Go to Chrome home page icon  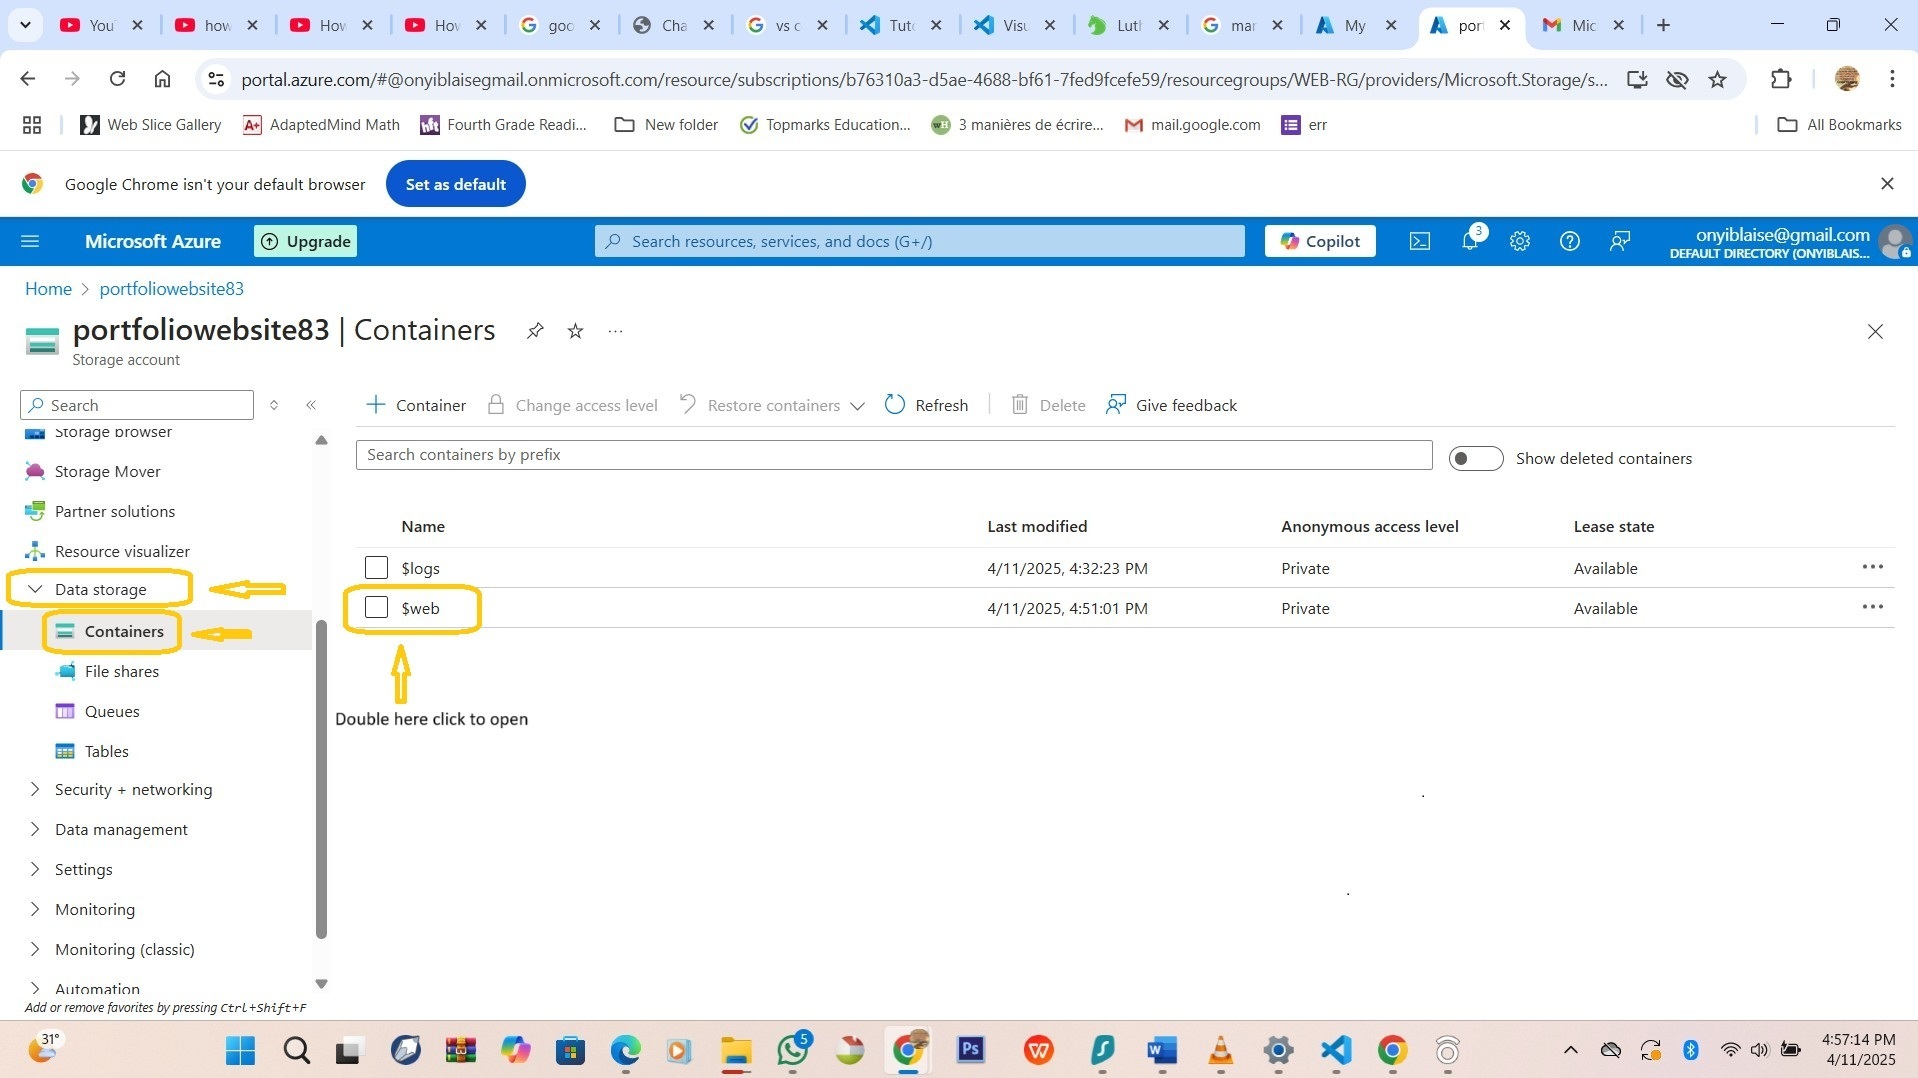162,79
